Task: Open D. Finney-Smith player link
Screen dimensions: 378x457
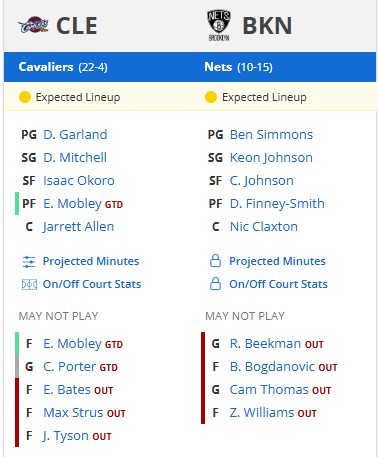Action: click(x=277, y=204)
